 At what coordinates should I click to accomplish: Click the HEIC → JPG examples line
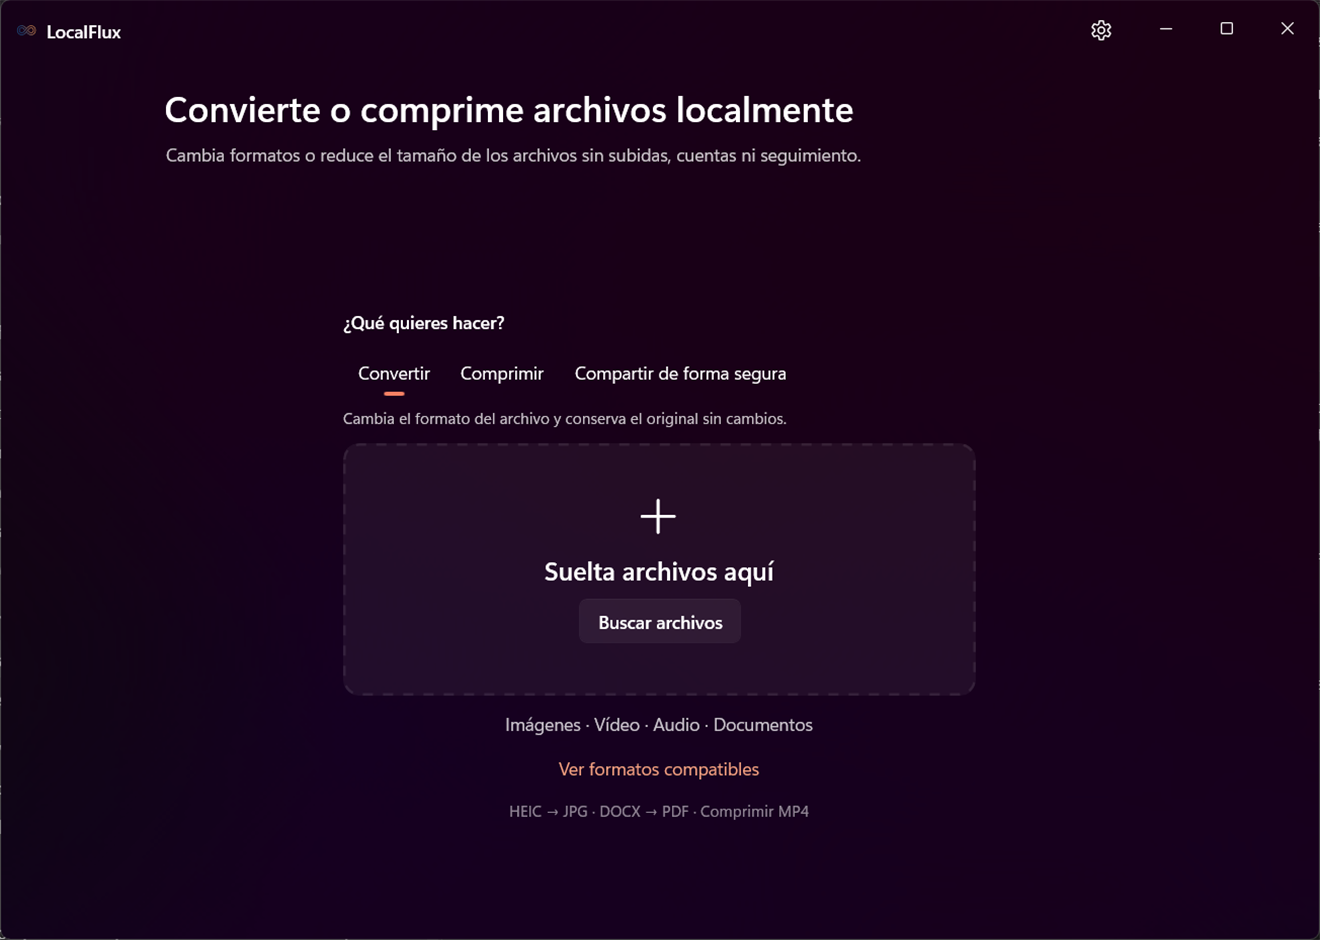click(x=659, y=811)
